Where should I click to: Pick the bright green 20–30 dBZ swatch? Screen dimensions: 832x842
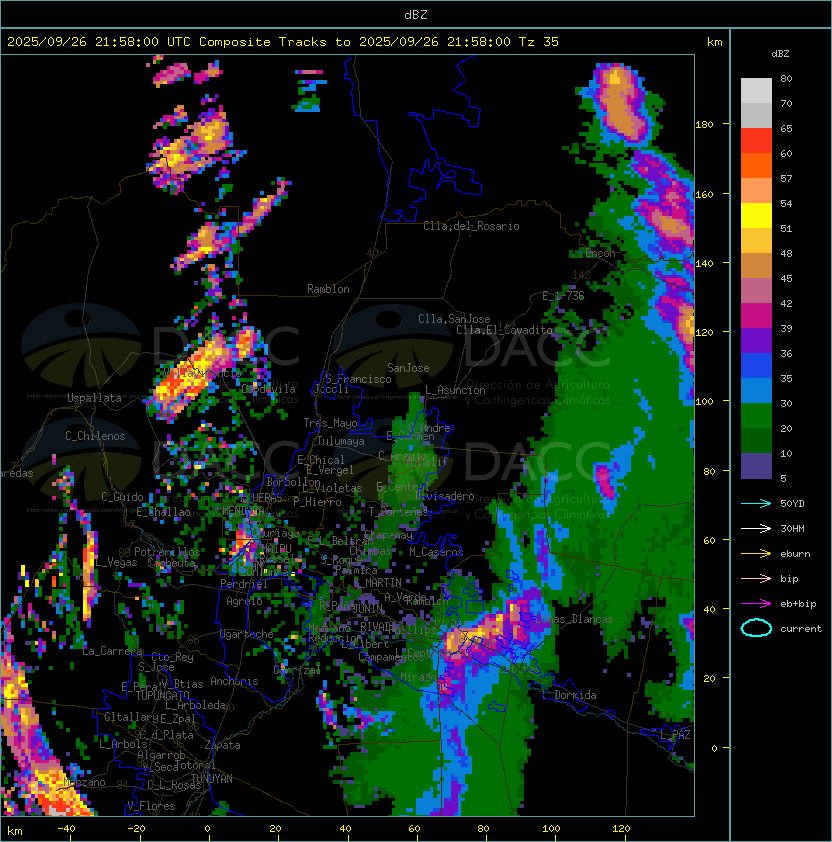(x=756, y=416)
